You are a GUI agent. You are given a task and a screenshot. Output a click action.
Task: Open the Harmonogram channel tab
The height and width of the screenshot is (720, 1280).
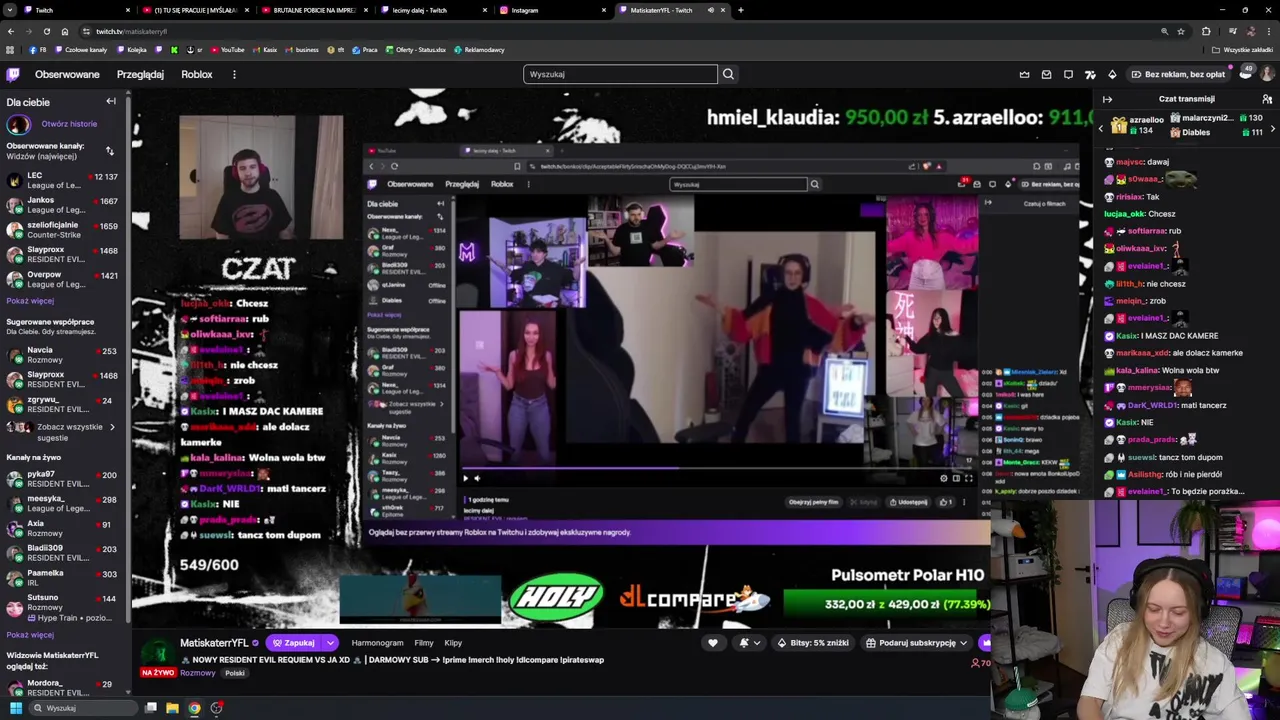[x=377, y=643]
